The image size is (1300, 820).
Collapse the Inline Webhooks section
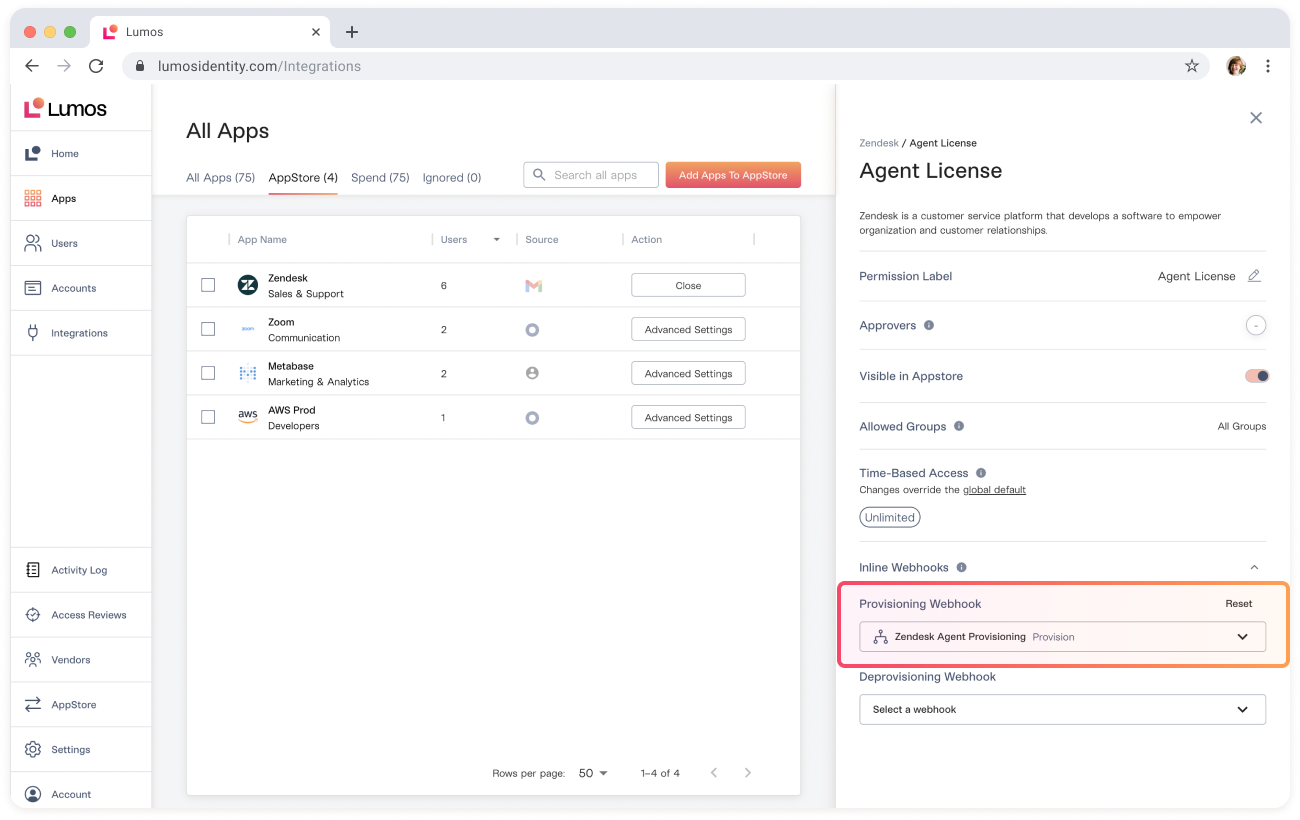point(1255,568)
